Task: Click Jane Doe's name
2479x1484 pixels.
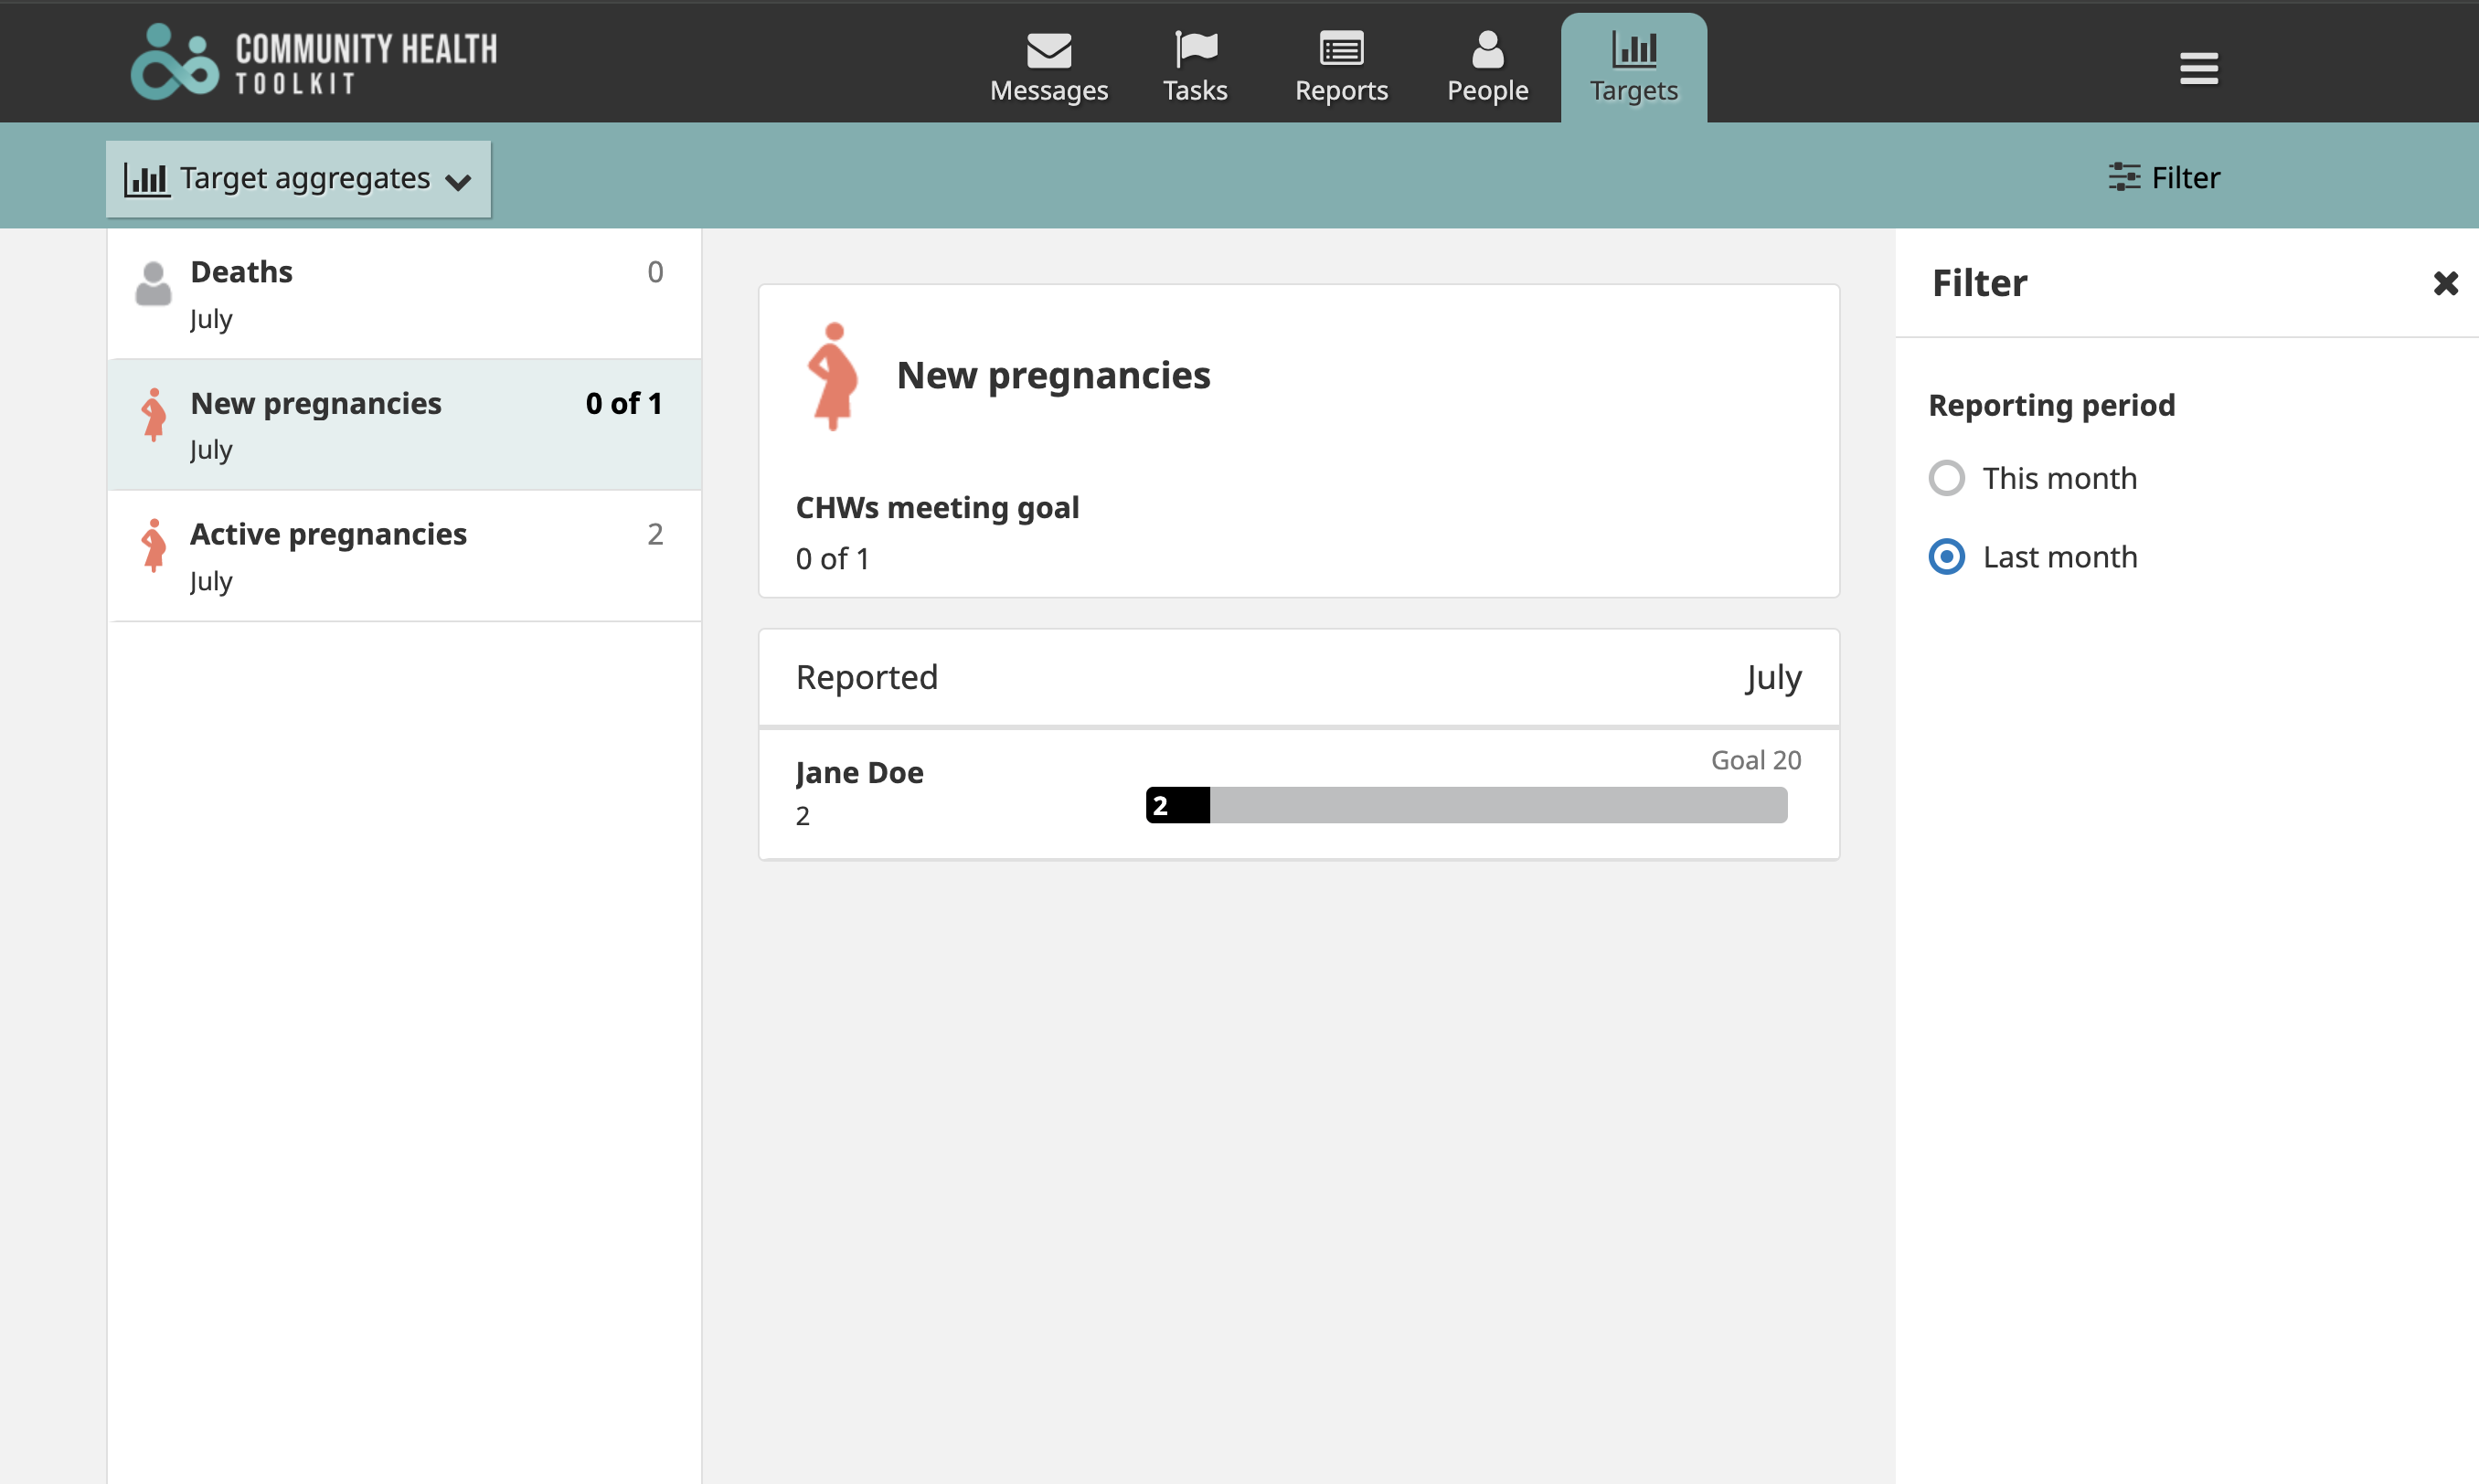Action: tap(859, 772)
